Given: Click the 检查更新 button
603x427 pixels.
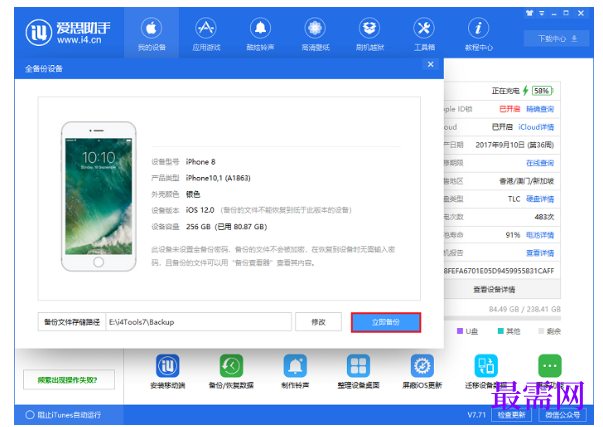Looking at the screenshot, I should pos(511,415).
